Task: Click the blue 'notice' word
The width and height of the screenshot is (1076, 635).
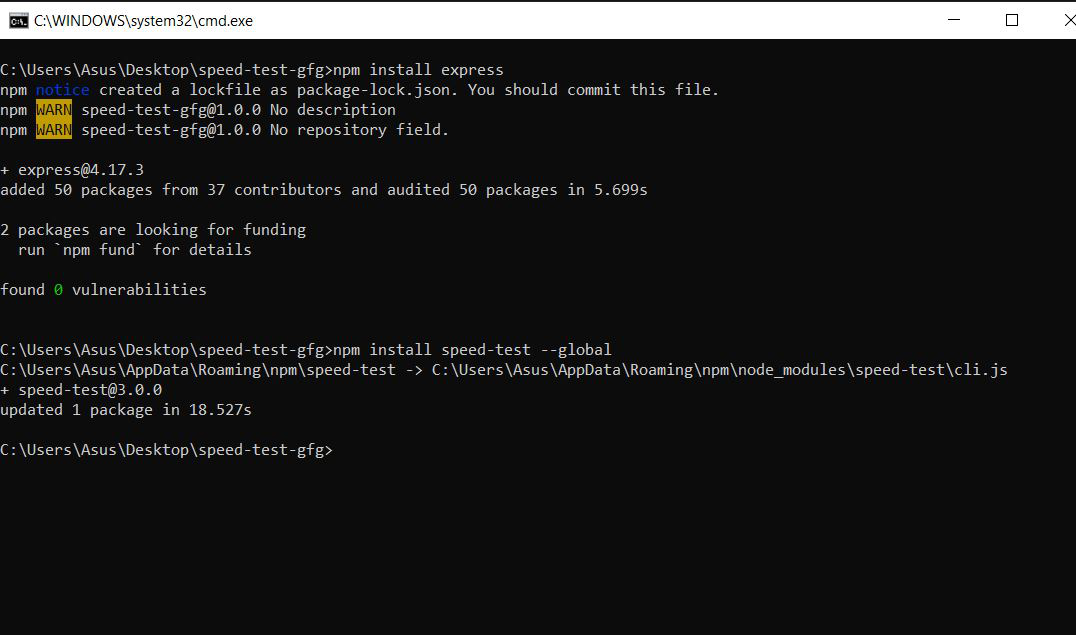Action: click(62, 90)
